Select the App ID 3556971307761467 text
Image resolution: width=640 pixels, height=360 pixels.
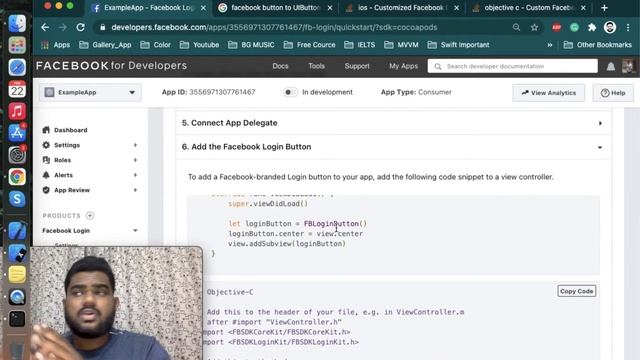point(209,92)
